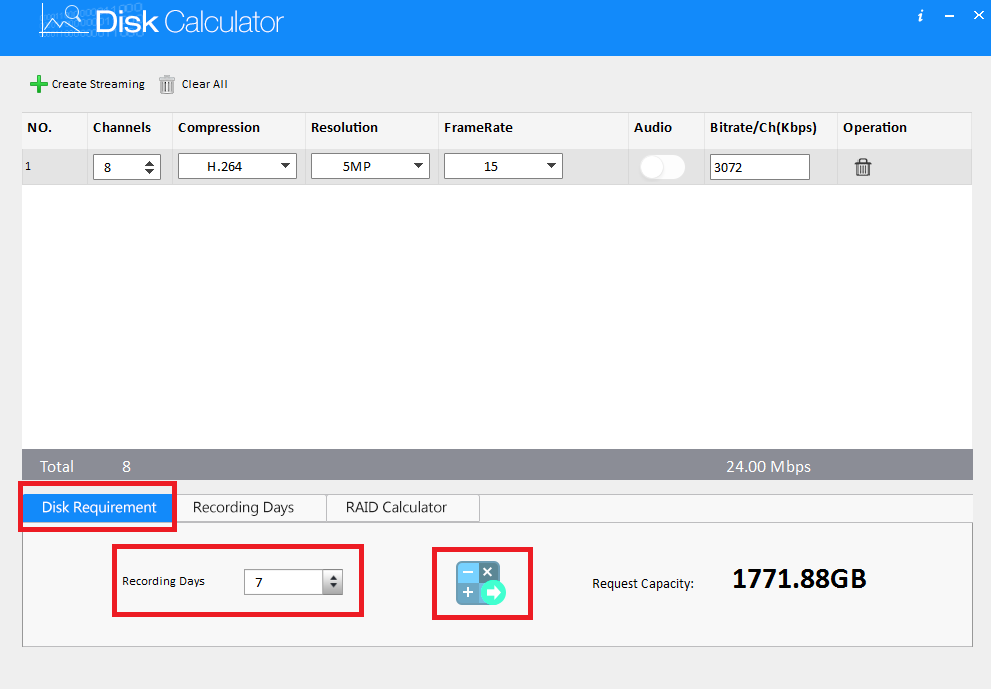This screenshot has height=689, width=991.
Task: Open the Compression H.264 dropdown
Action: [237, 166]
